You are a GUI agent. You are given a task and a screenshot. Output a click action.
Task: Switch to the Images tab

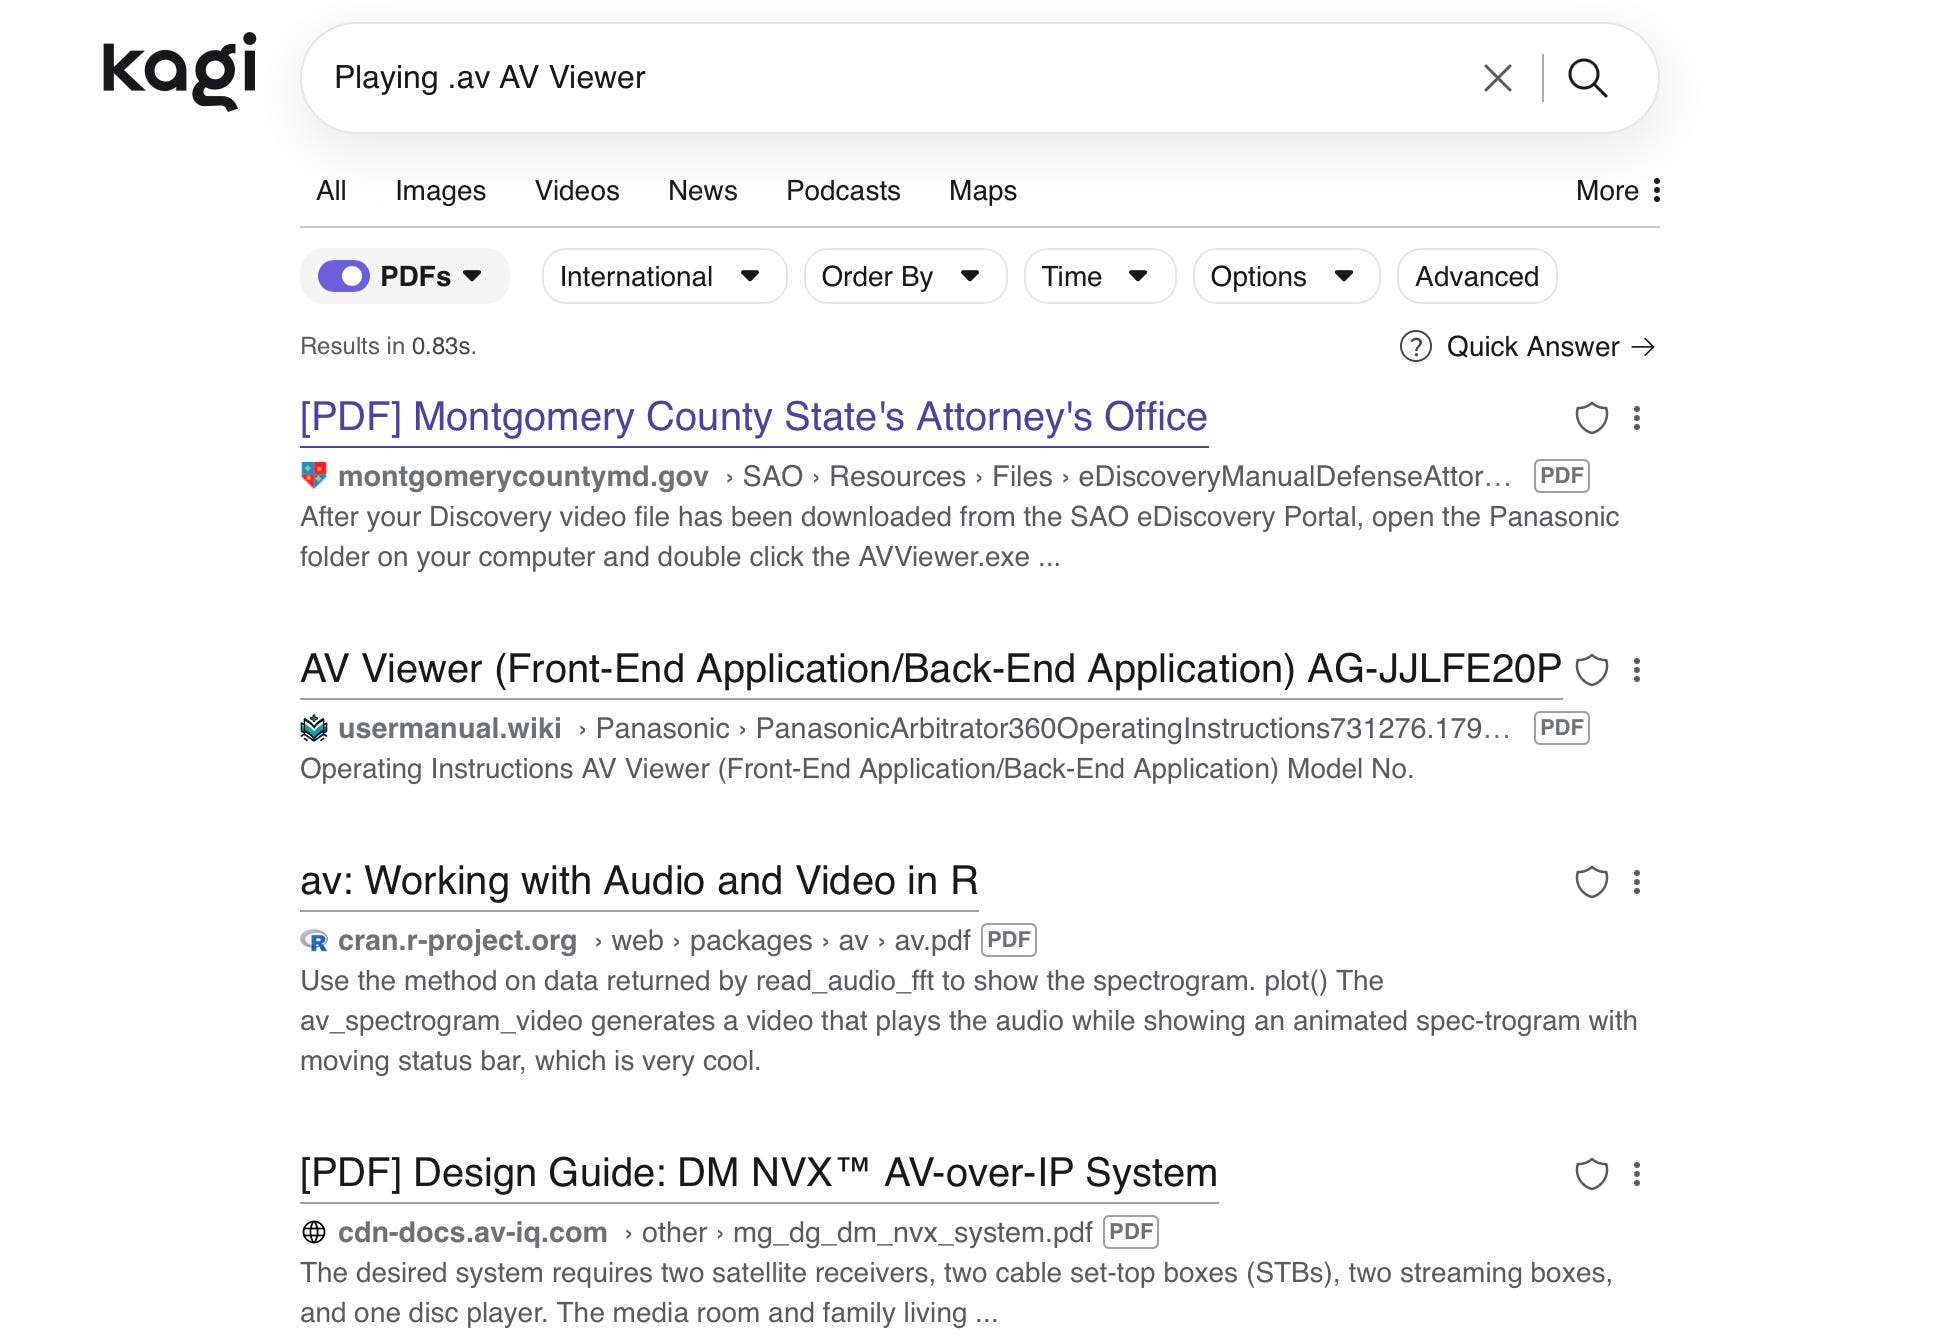click(x=440, y=191)
